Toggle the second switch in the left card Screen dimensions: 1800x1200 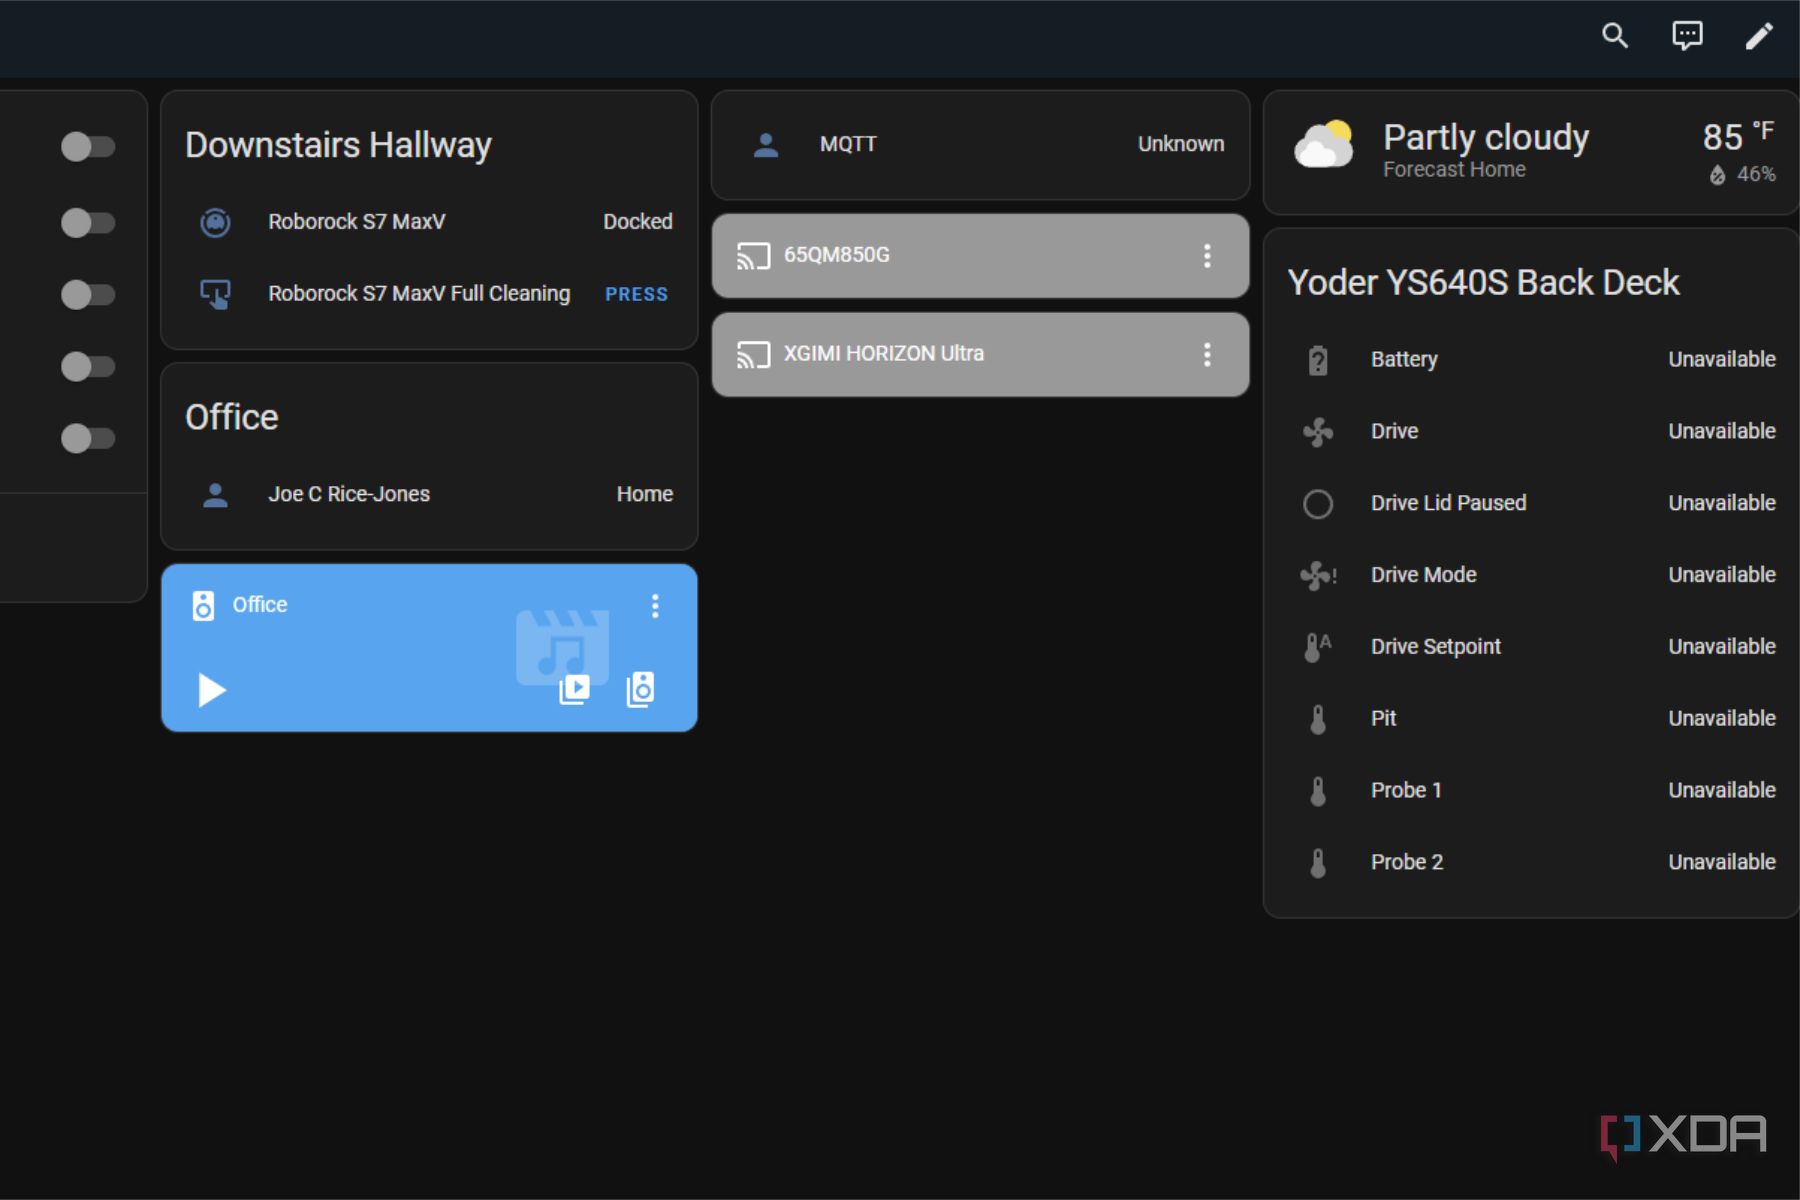[88, 222]
